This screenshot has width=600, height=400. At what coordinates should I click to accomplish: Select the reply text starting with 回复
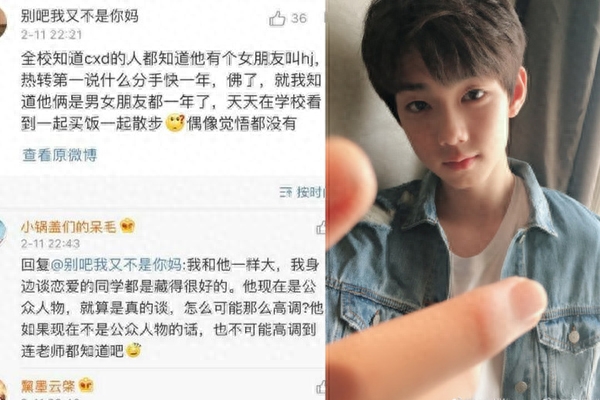pyautogui.click(x=171, y=308)
